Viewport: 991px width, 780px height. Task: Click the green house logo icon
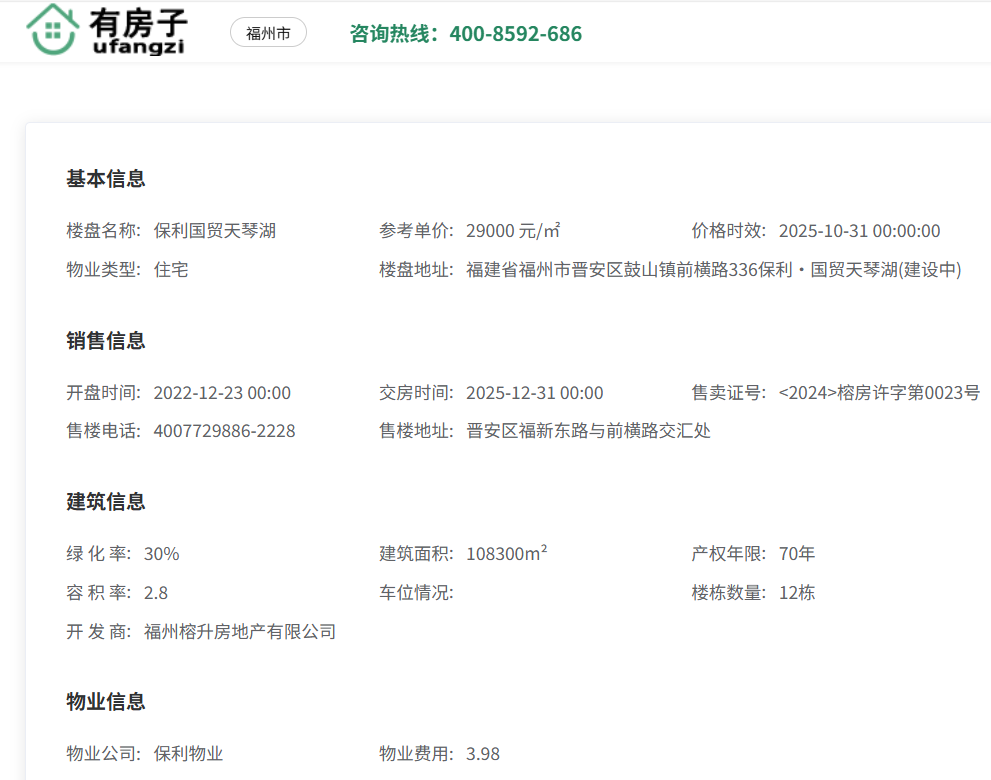point(54,30)
